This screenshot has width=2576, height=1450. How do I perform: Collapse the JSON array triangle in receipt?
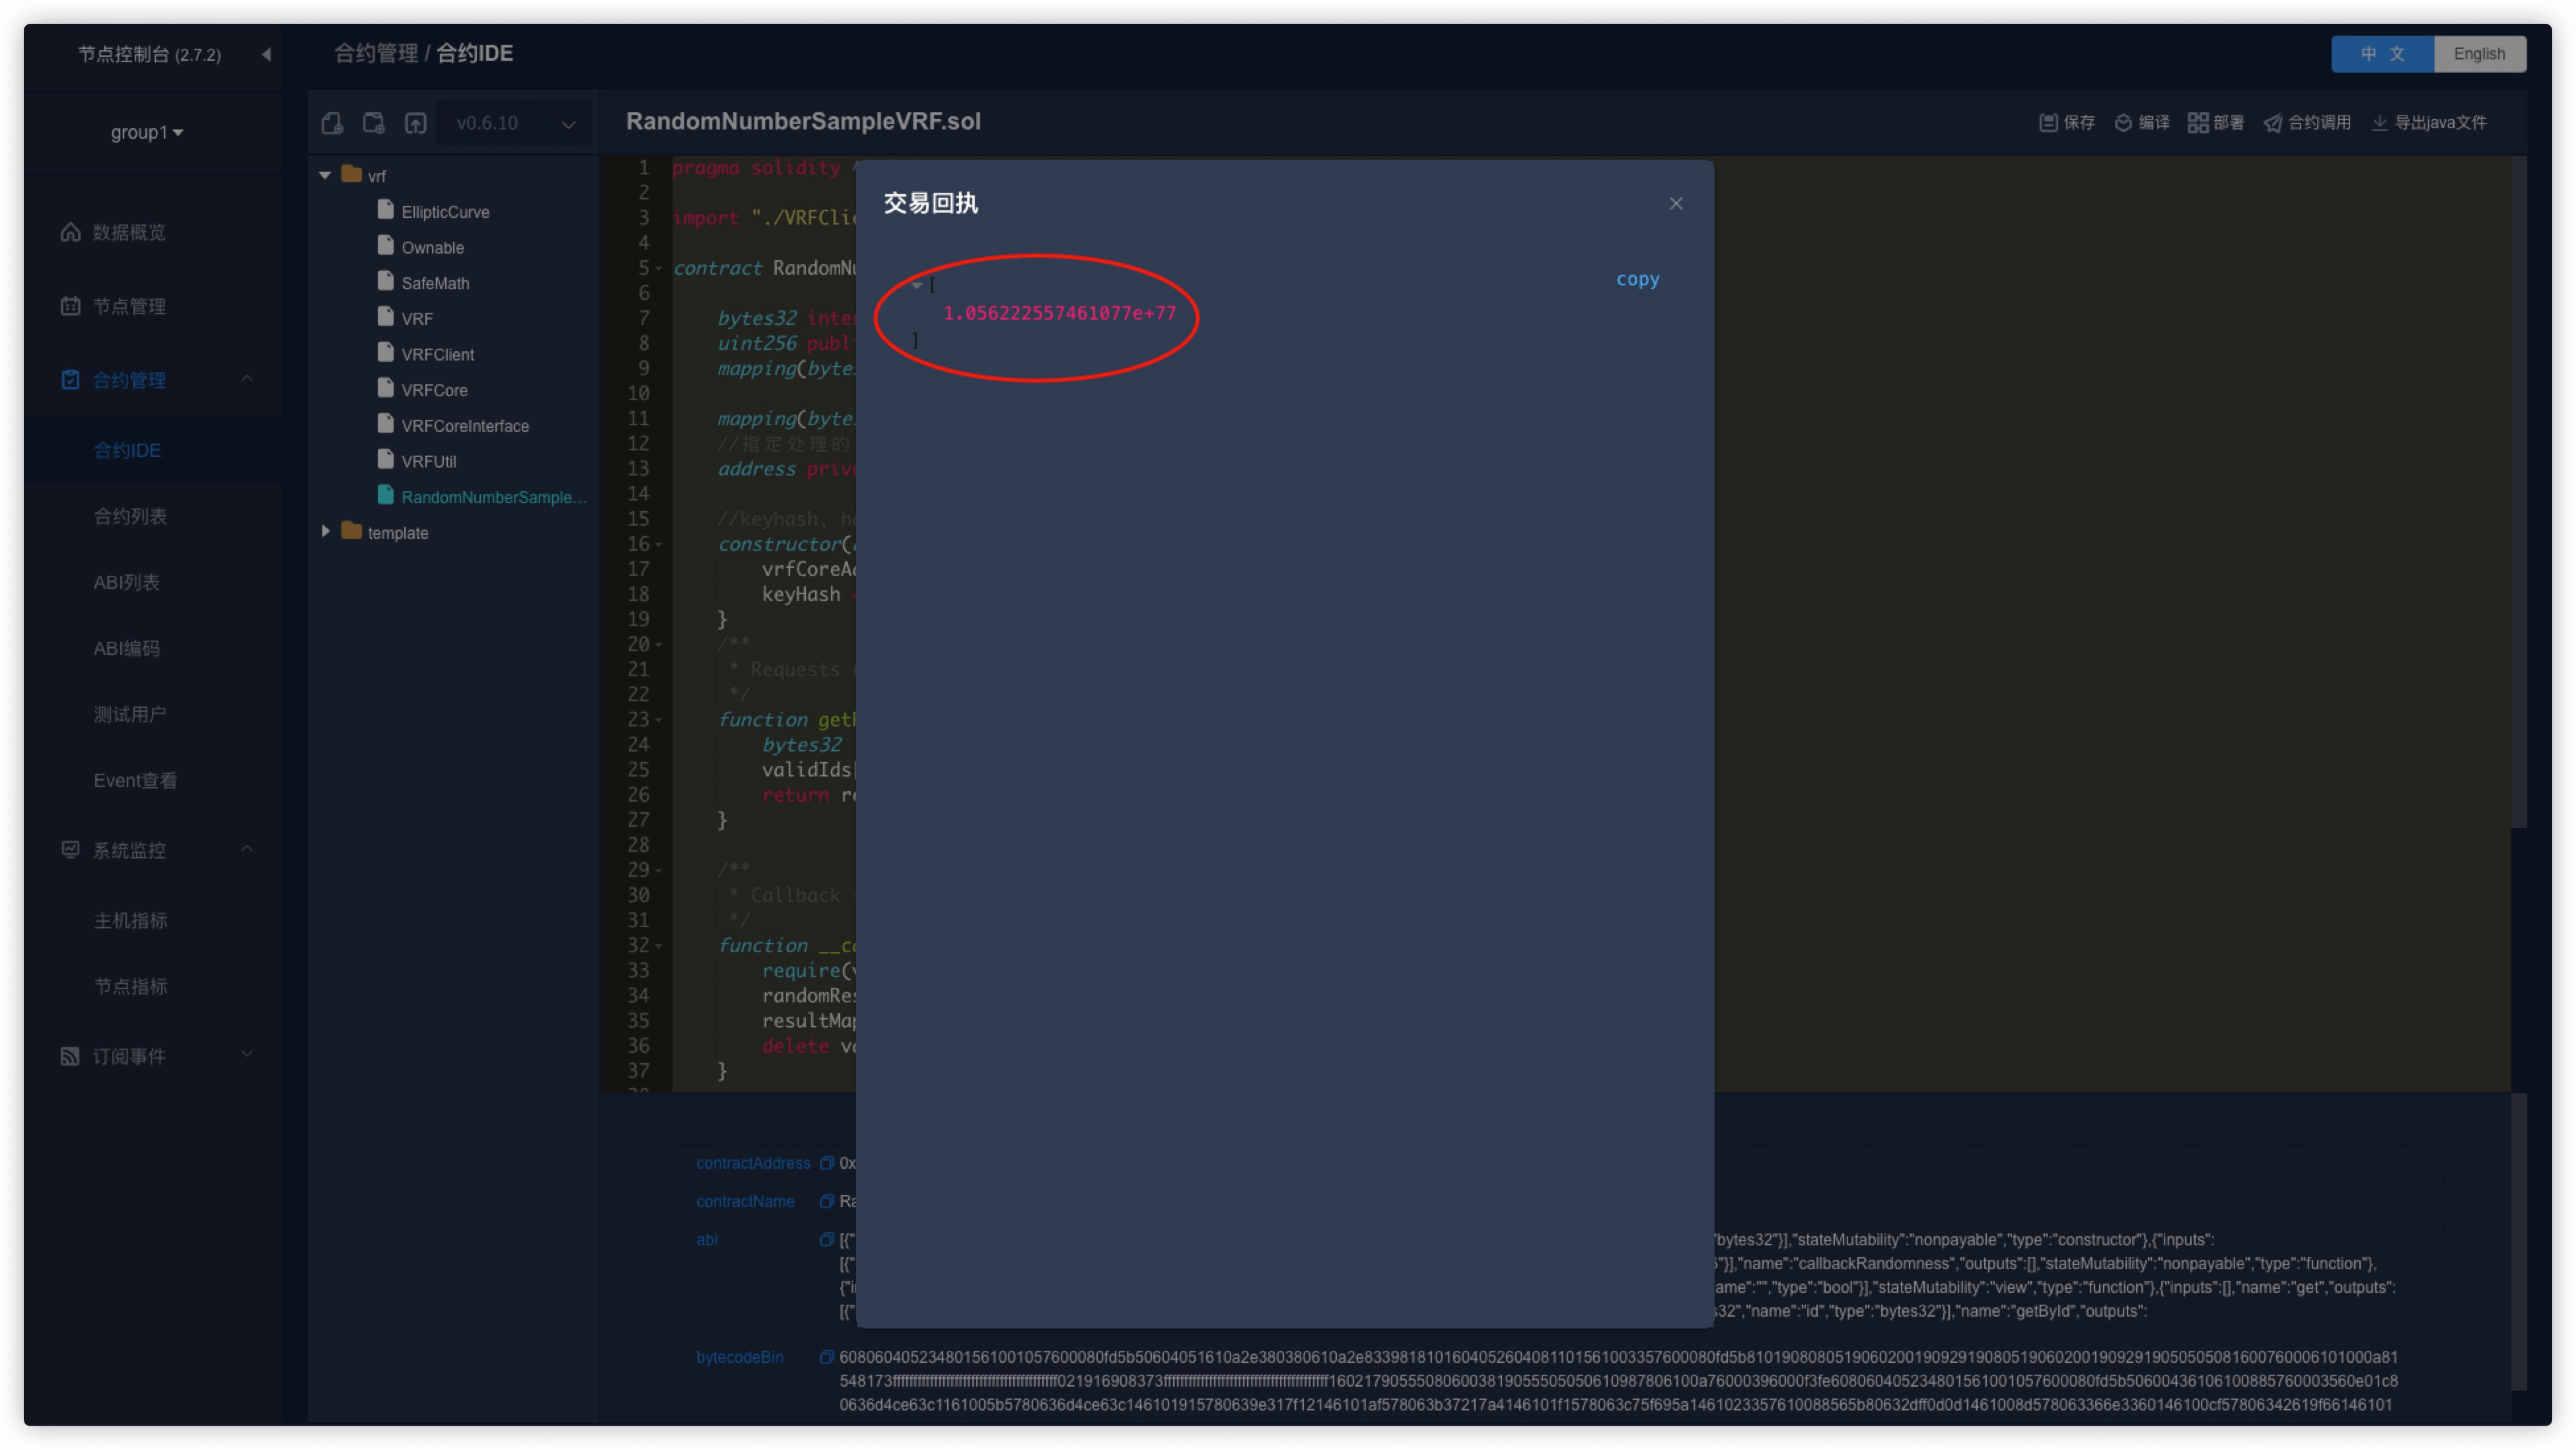click(917, 286)
